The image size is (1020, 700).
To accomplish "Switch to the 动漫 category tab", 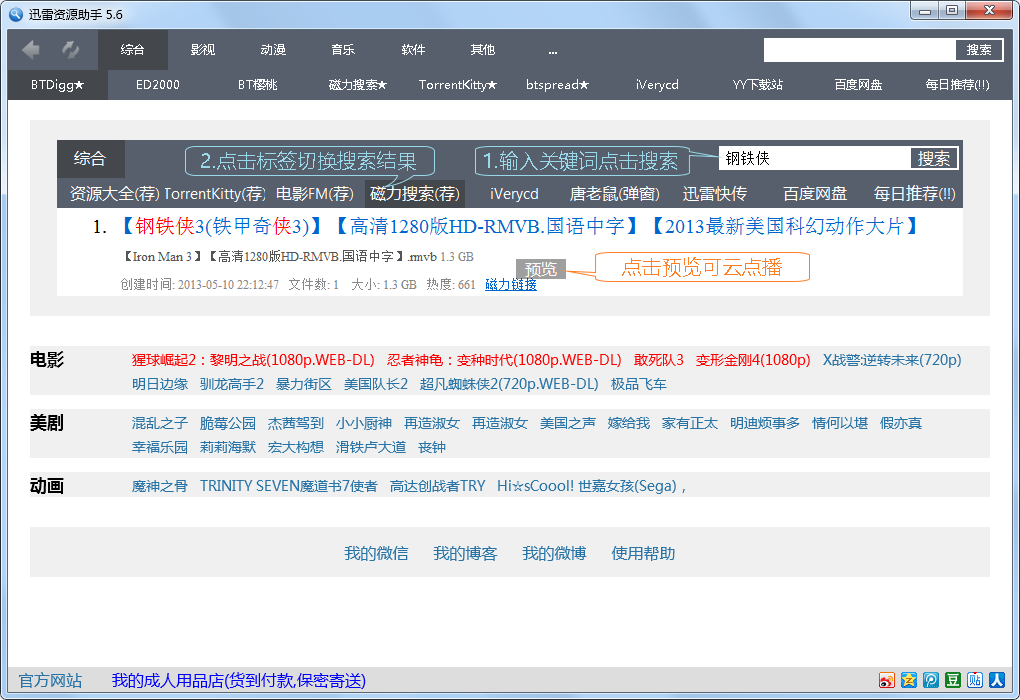I will 273,49.
